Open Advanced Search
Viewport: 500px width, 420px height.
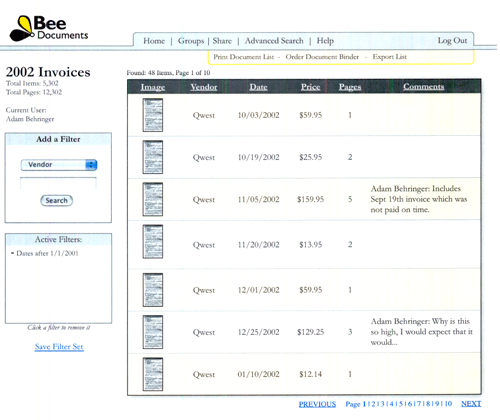(x=274, y=41)
